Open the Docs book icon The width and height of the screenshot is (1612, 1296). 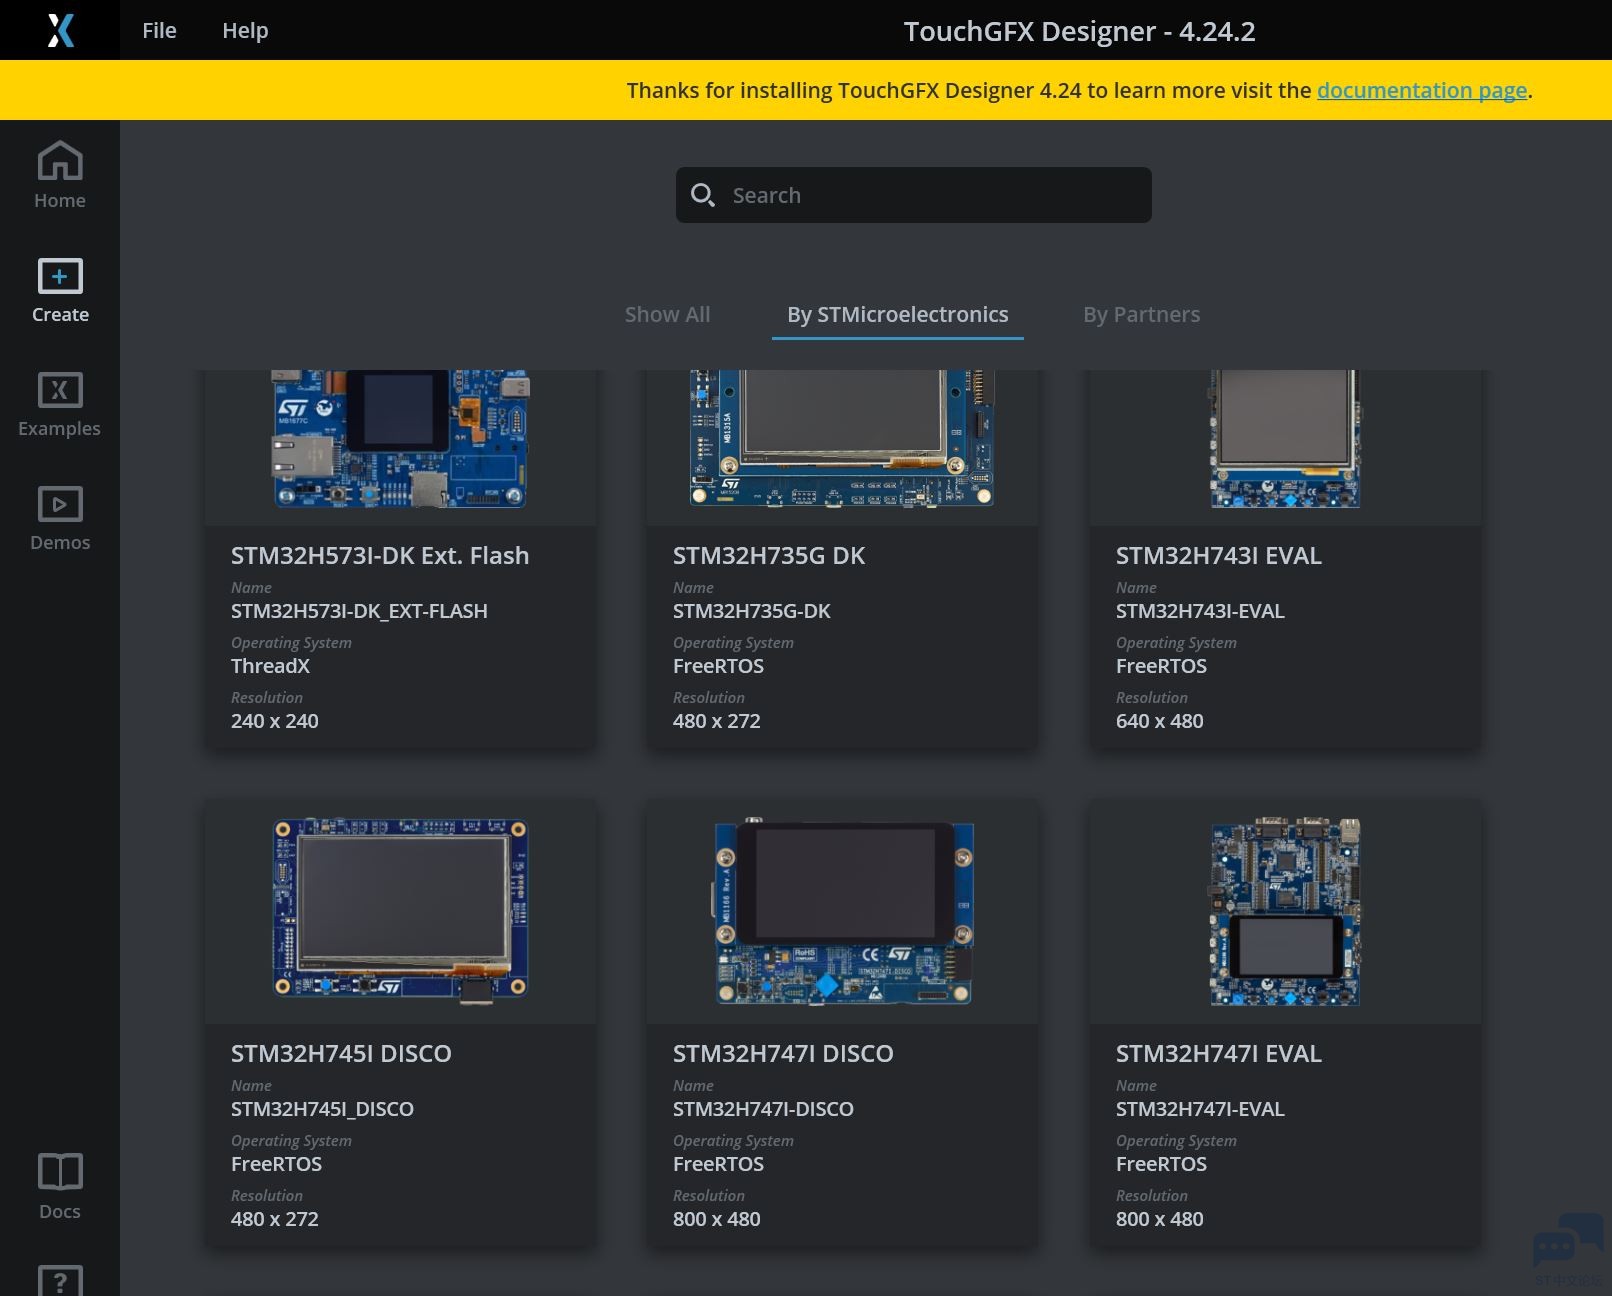tap(60, 1172)
